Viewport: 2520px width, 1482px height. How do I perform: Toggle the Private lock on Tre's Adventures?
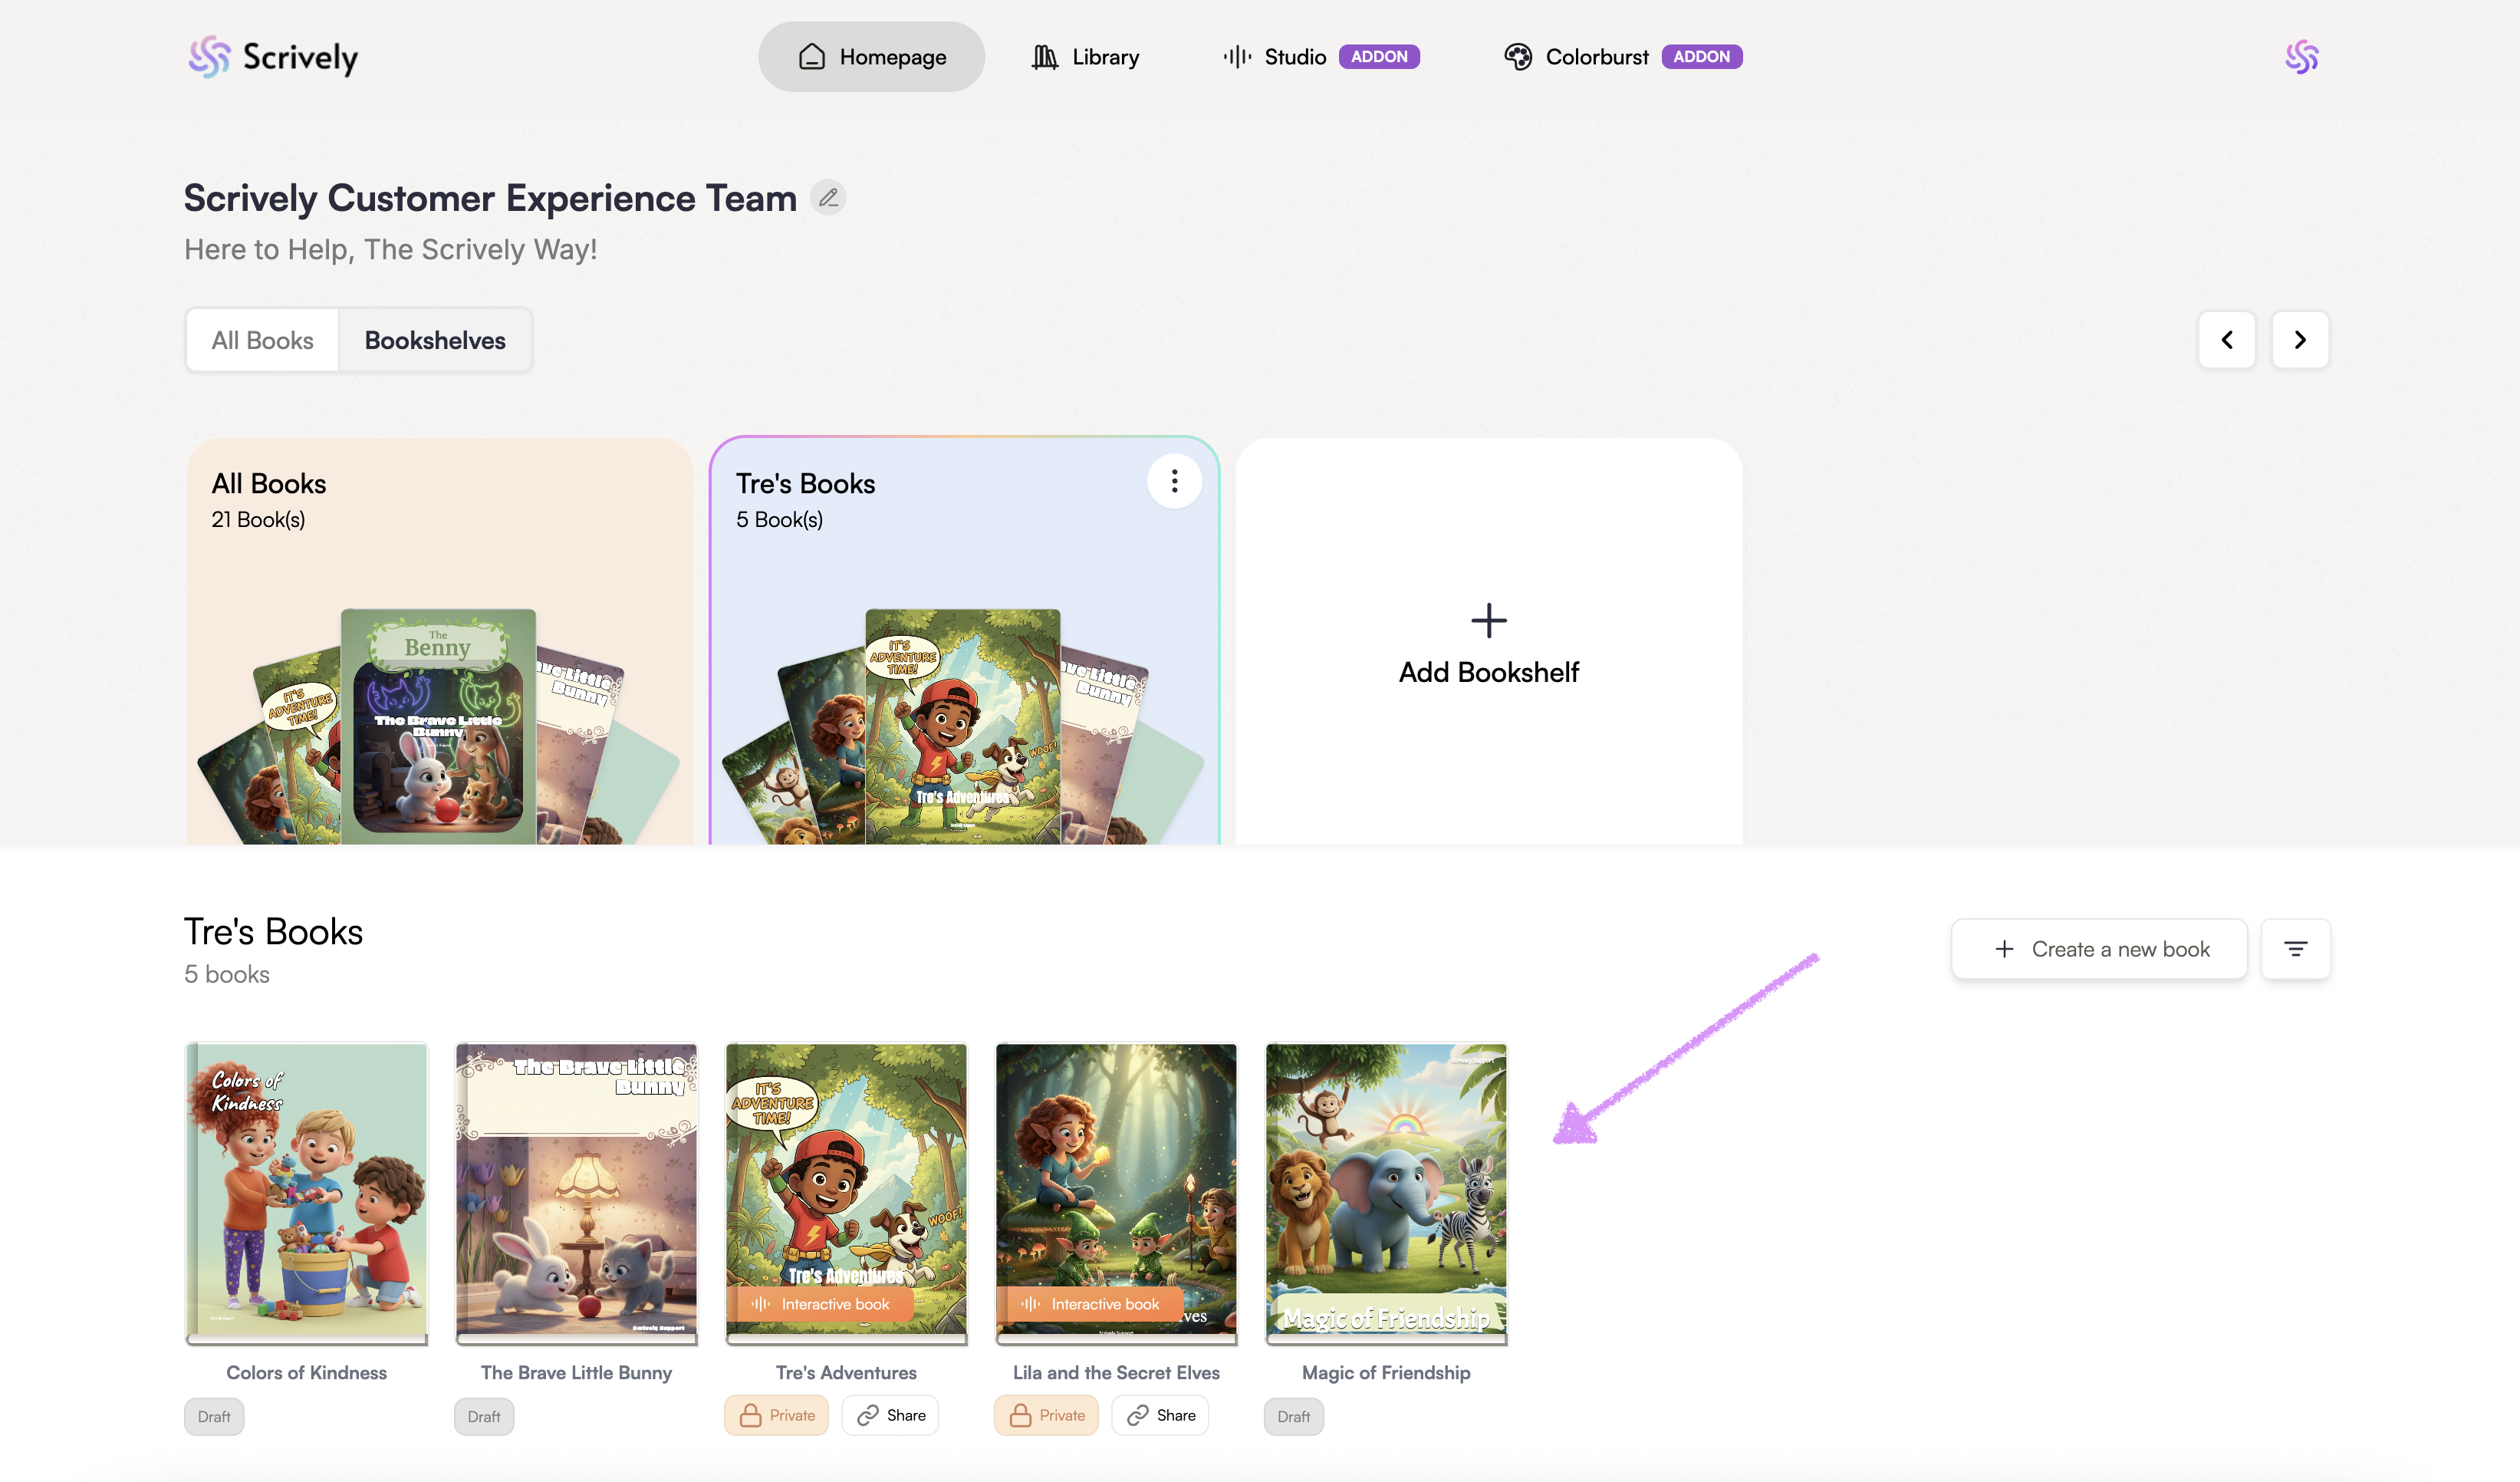pyautogui.click(x=776, y=1415)
